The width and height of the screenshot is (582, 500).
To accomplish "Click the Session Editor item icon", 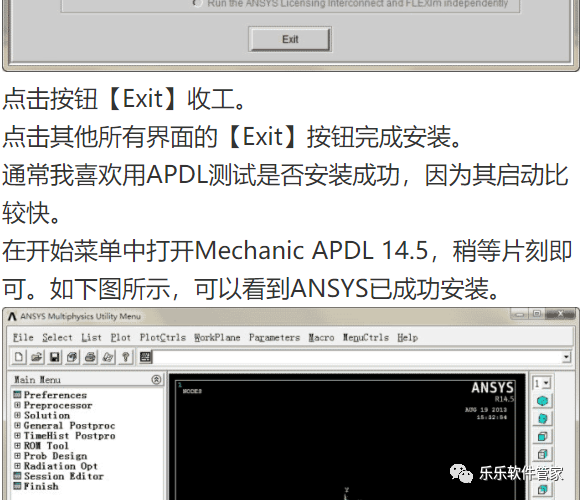I will pos(17,476).
